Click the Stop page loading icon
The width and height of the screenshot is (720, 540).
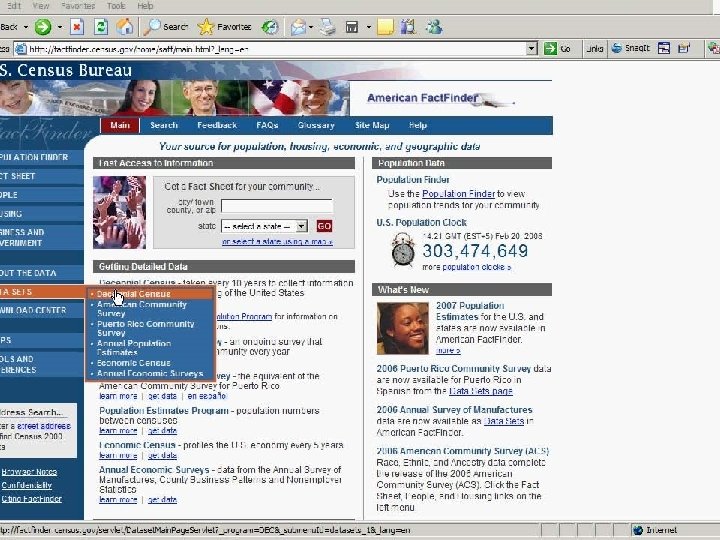(77, 27)
